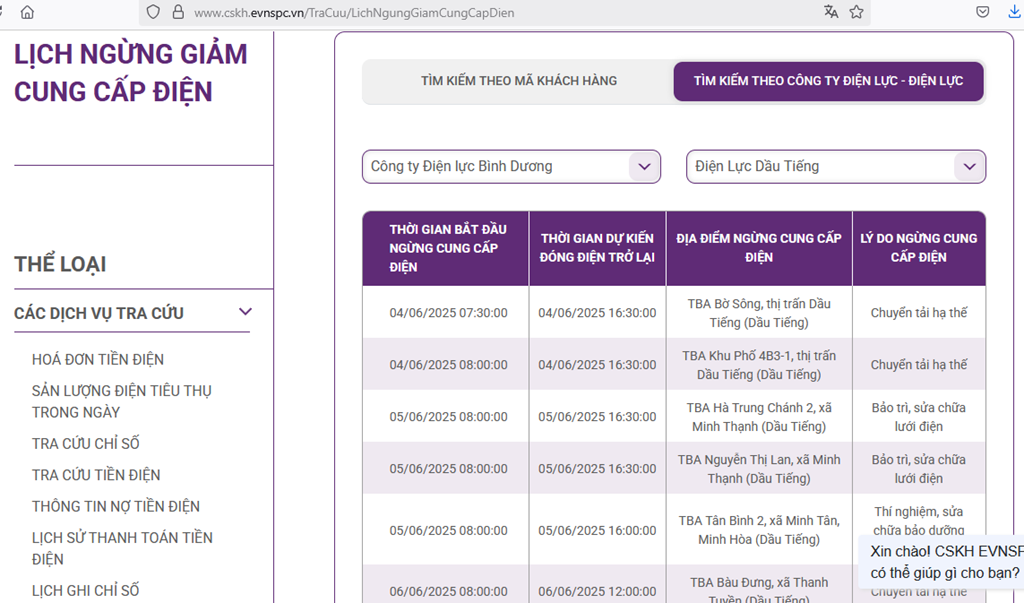Open the HOÁ ĐƠN TIỀN ĐIỆN link
The height and width of the screenshot is (603, 1024).
(x=98, y=359)
